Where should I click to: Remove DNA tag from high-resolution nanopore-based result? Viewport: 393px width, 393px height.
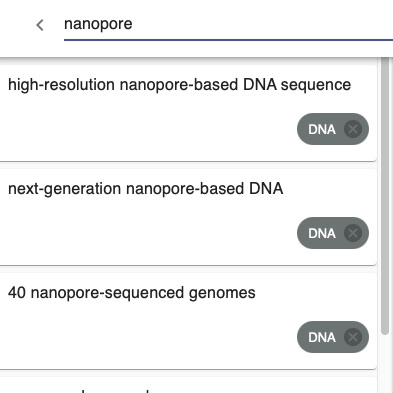point(353,129)
